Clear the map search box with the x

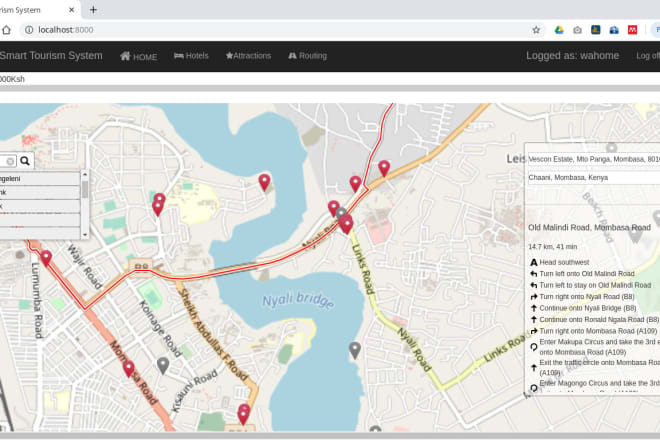click(10, 161)
